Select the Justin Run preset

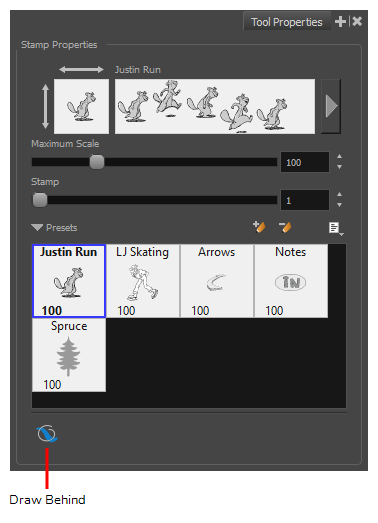point(69,281)
